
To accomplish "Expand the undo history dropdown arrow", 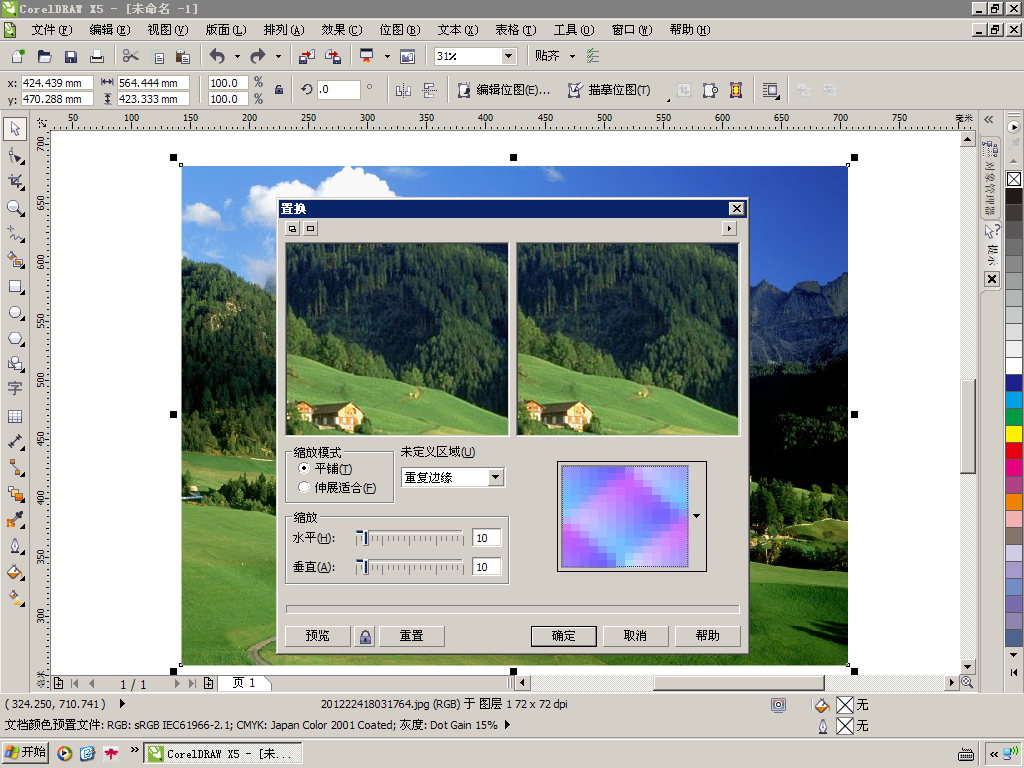I will click(237, 56).
